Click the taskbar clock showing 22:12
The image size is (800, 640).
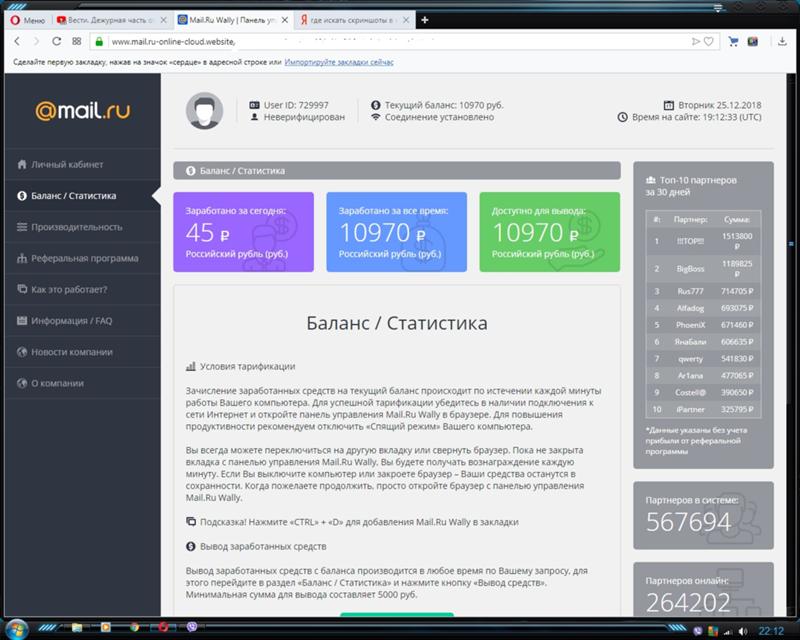pyautogui.click(x=771, y=631)
